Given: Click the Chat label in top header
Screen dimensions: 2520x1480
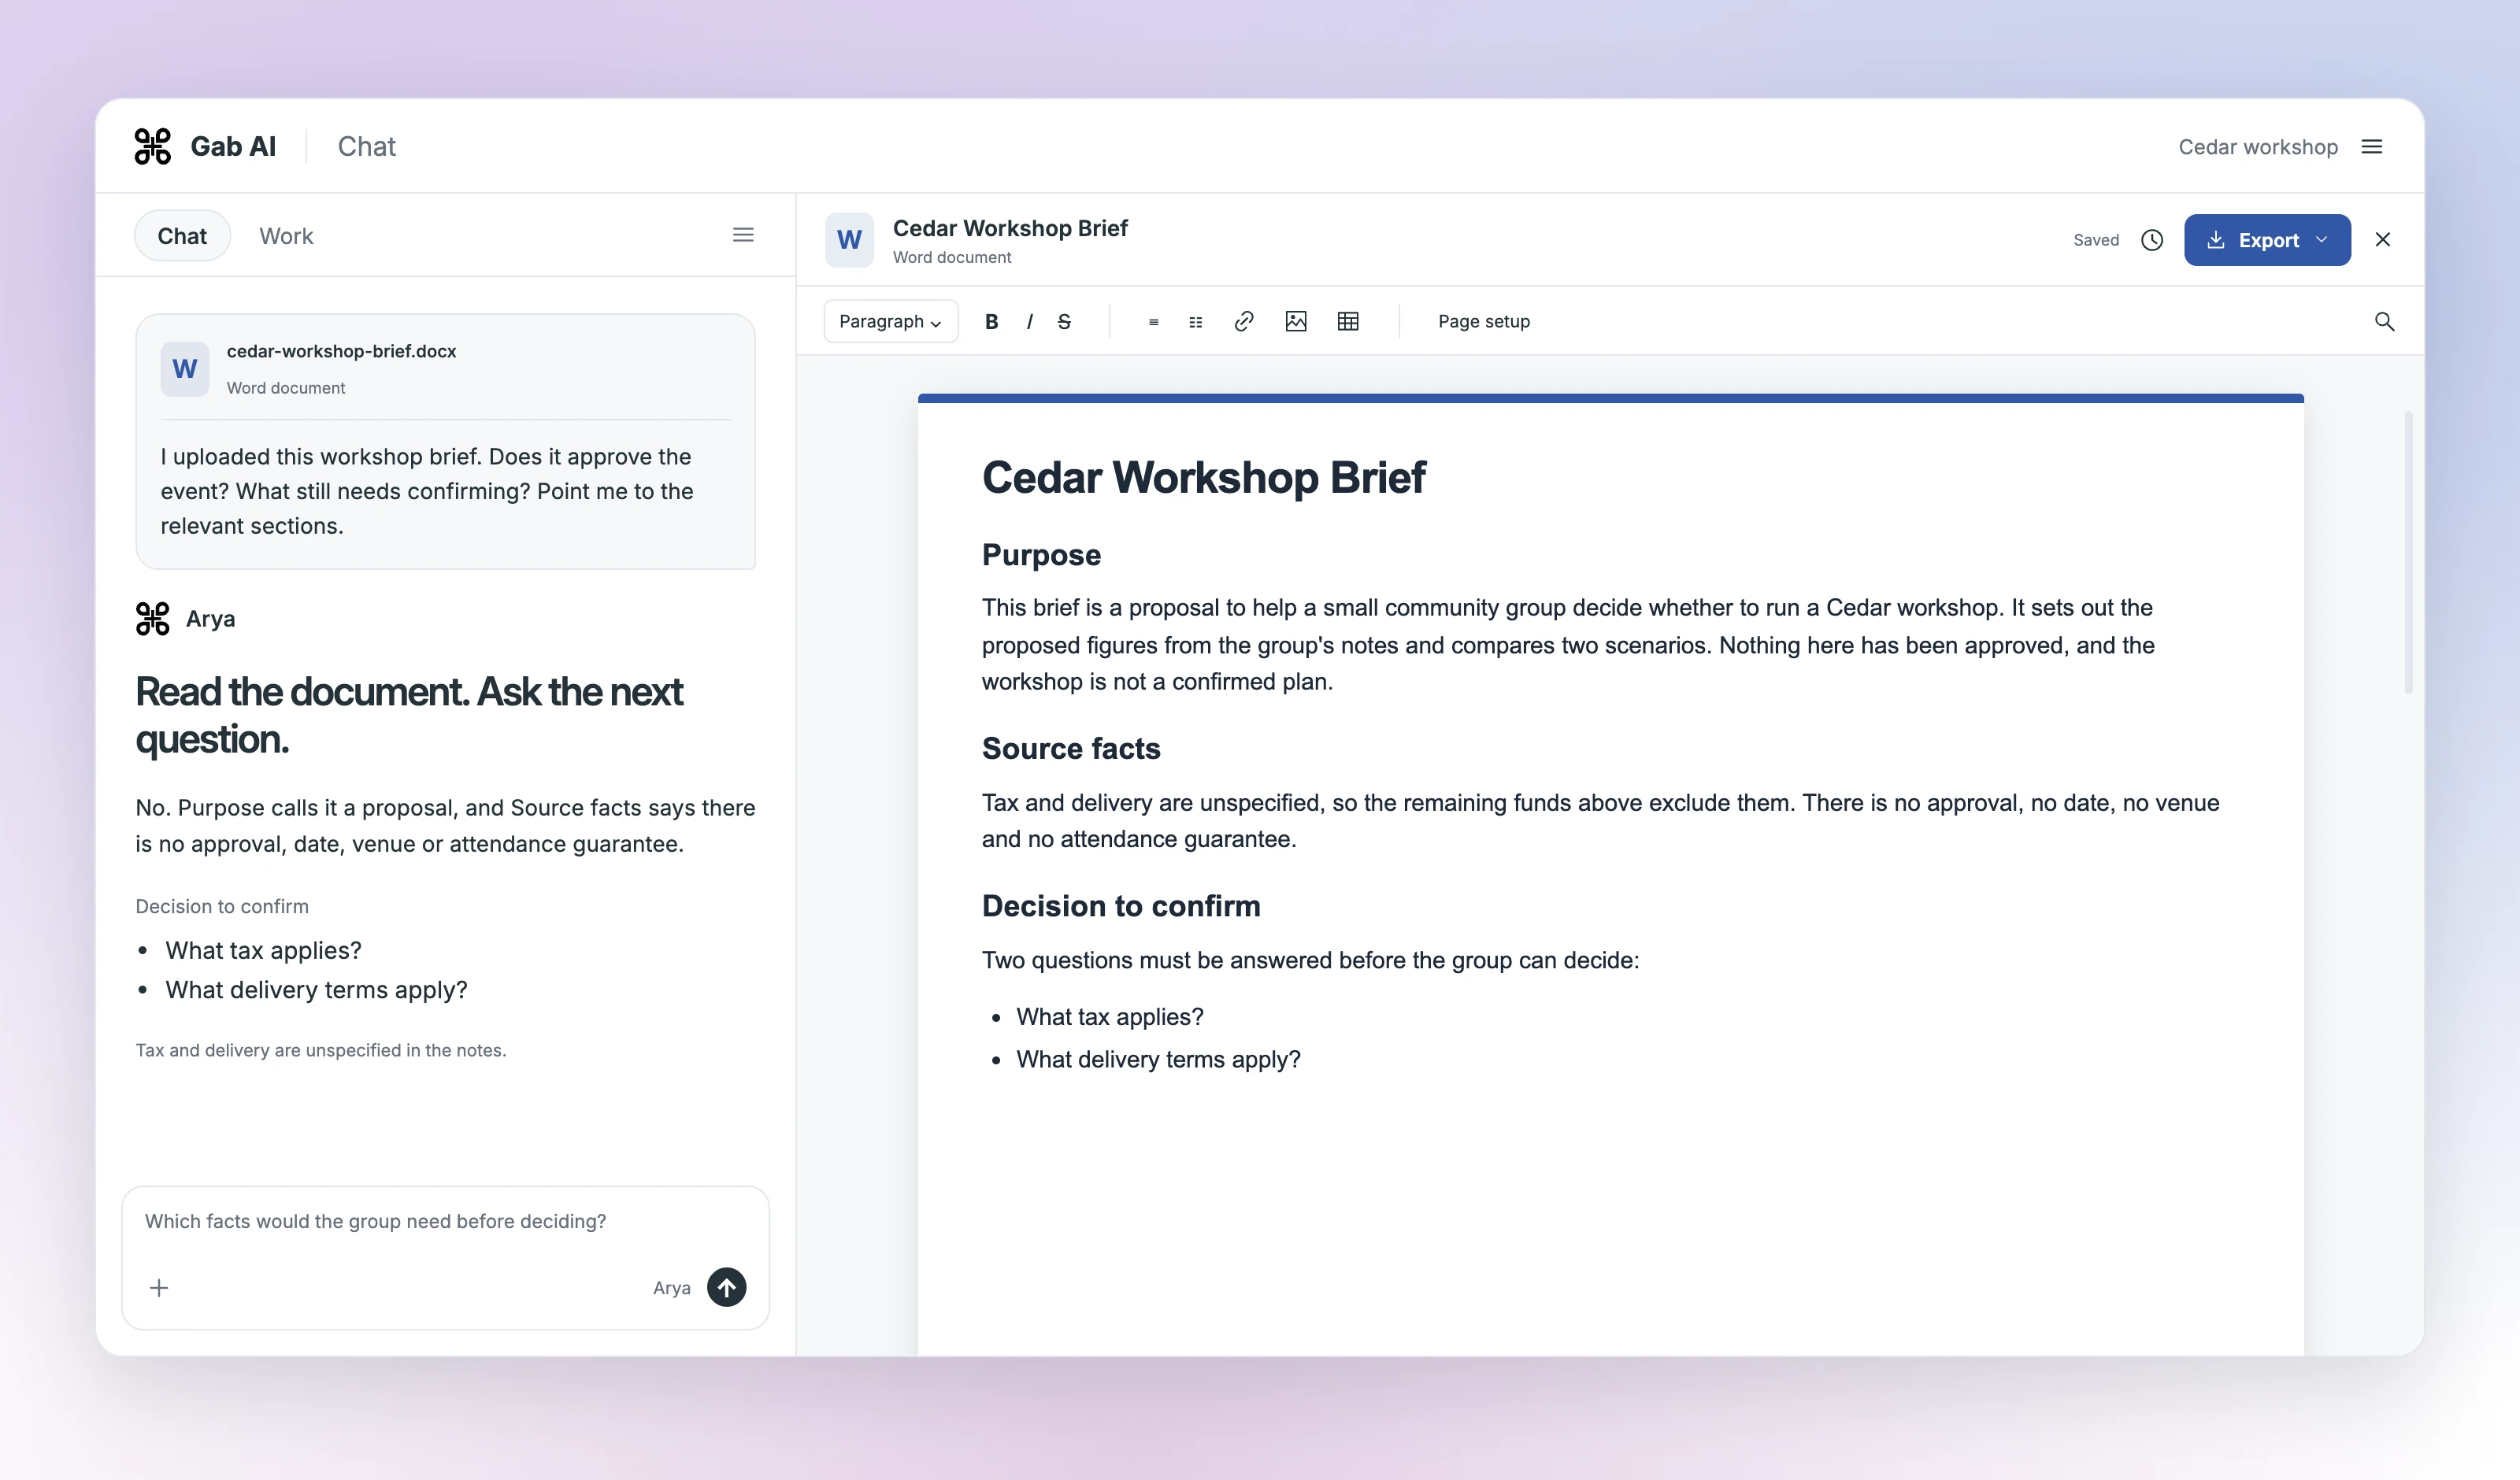Looking at the screenshot, I should [x=367, y=147].
